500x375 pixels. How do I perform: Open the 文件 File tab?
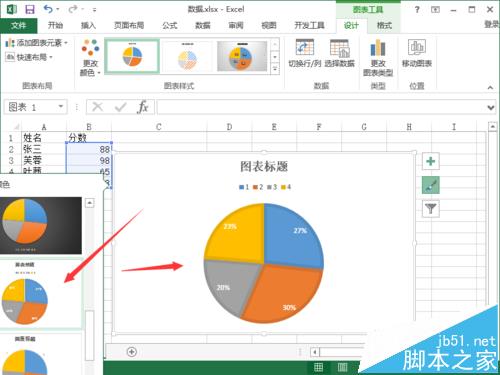[x=18, y=25]
